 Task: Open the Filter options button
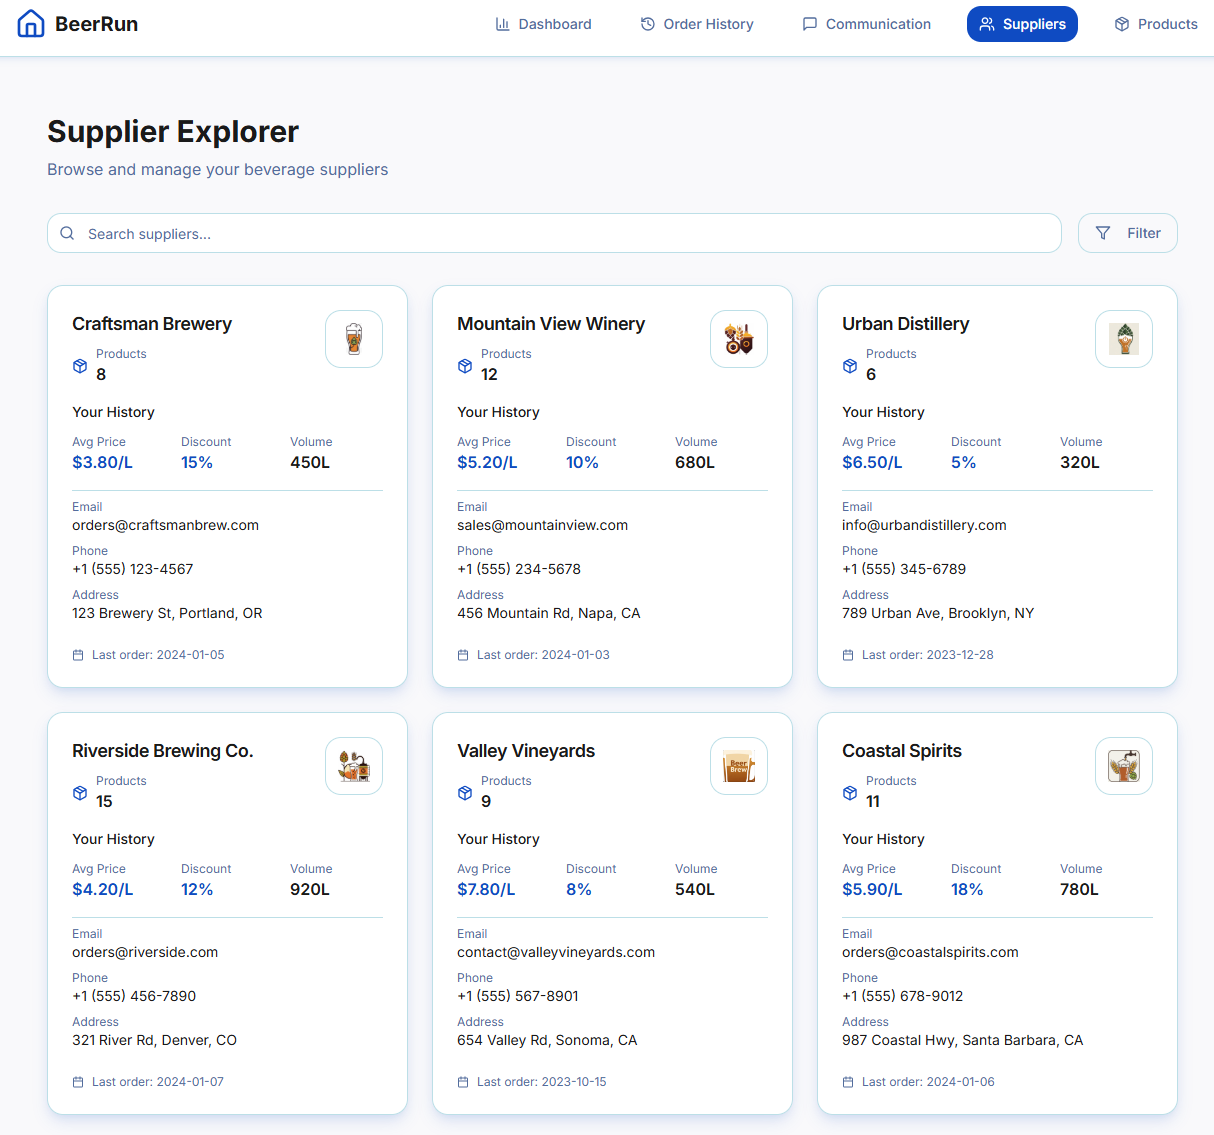1127,233
